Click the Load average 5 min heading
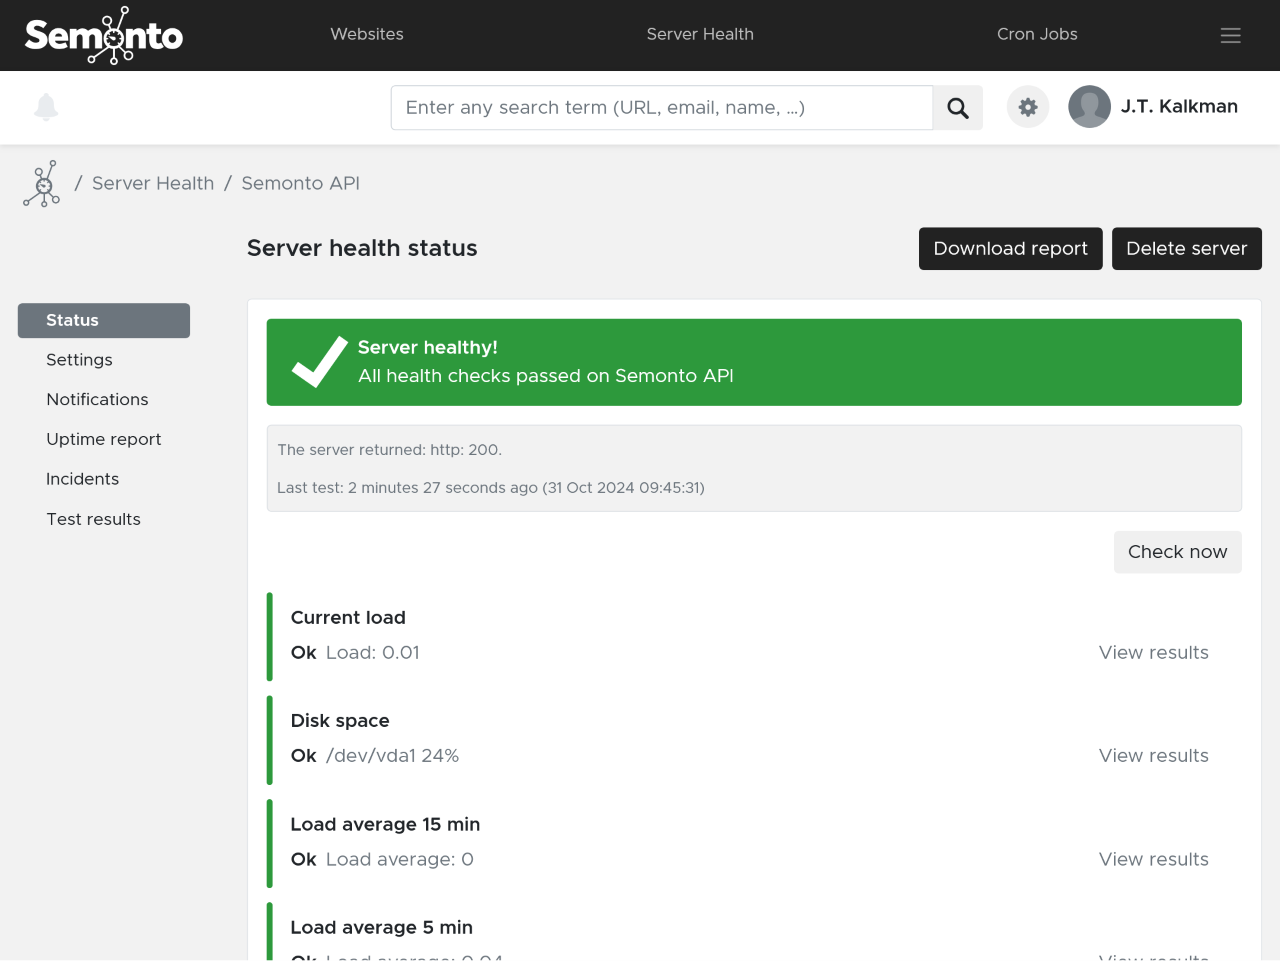The height and width of the screenshot is (961, 1280). [381, 928]
